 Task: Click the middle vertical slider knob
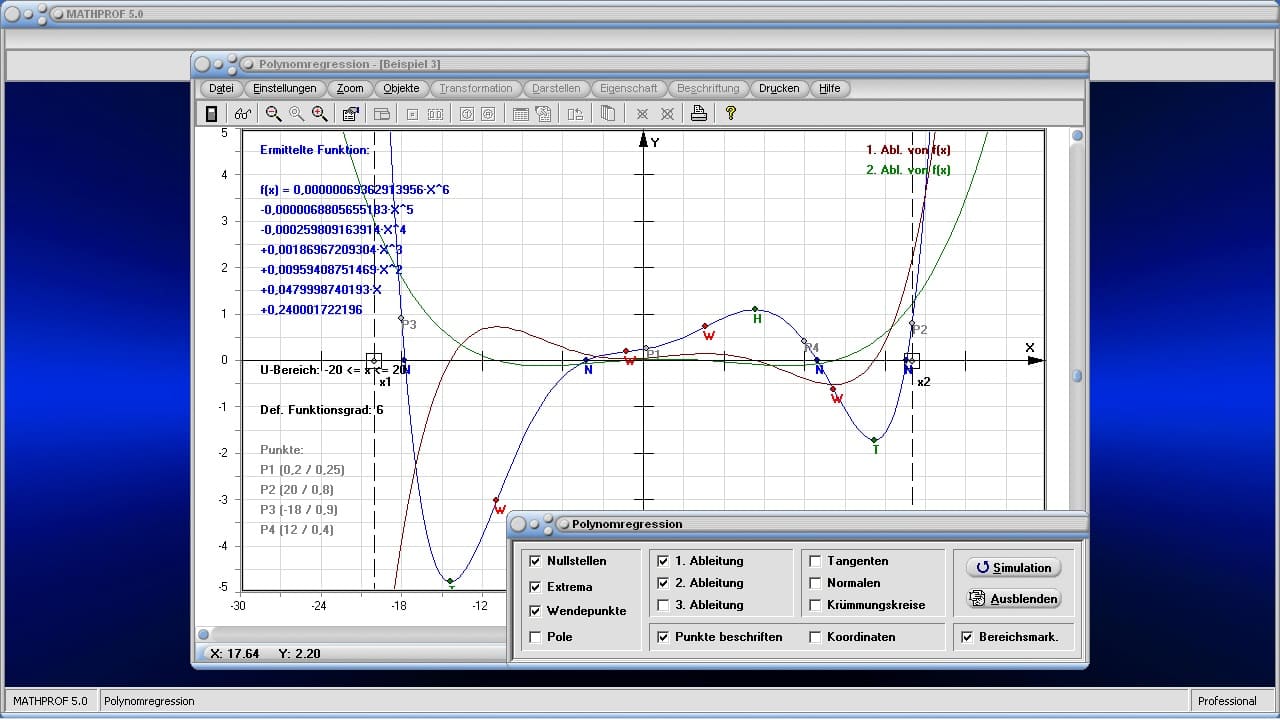1077,376
